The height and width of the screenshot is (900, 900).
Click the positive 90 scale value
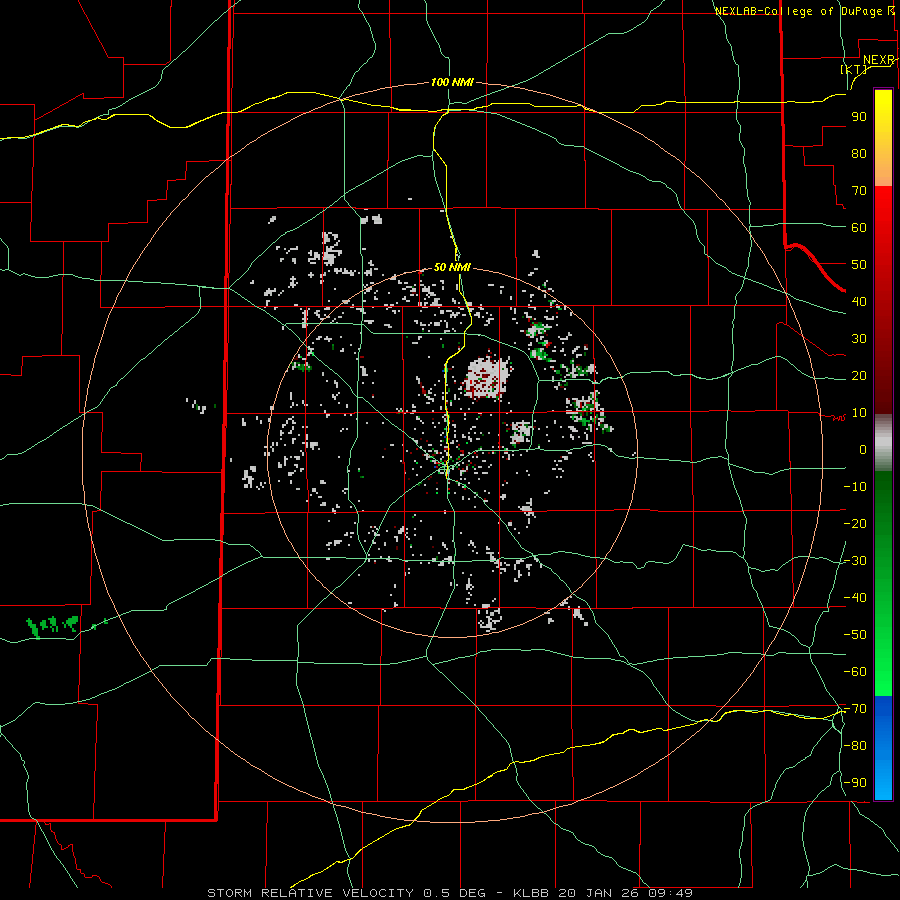pos(859,117)
